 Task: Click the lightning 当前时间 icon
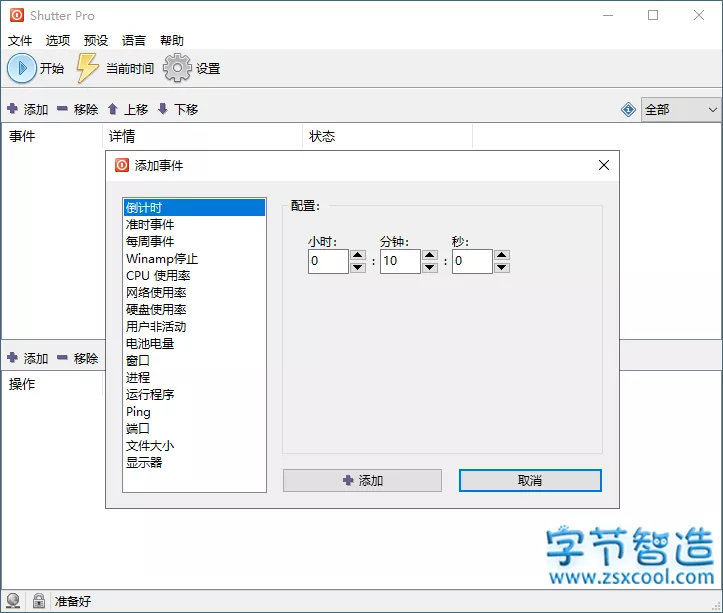[x=87, y=68]
